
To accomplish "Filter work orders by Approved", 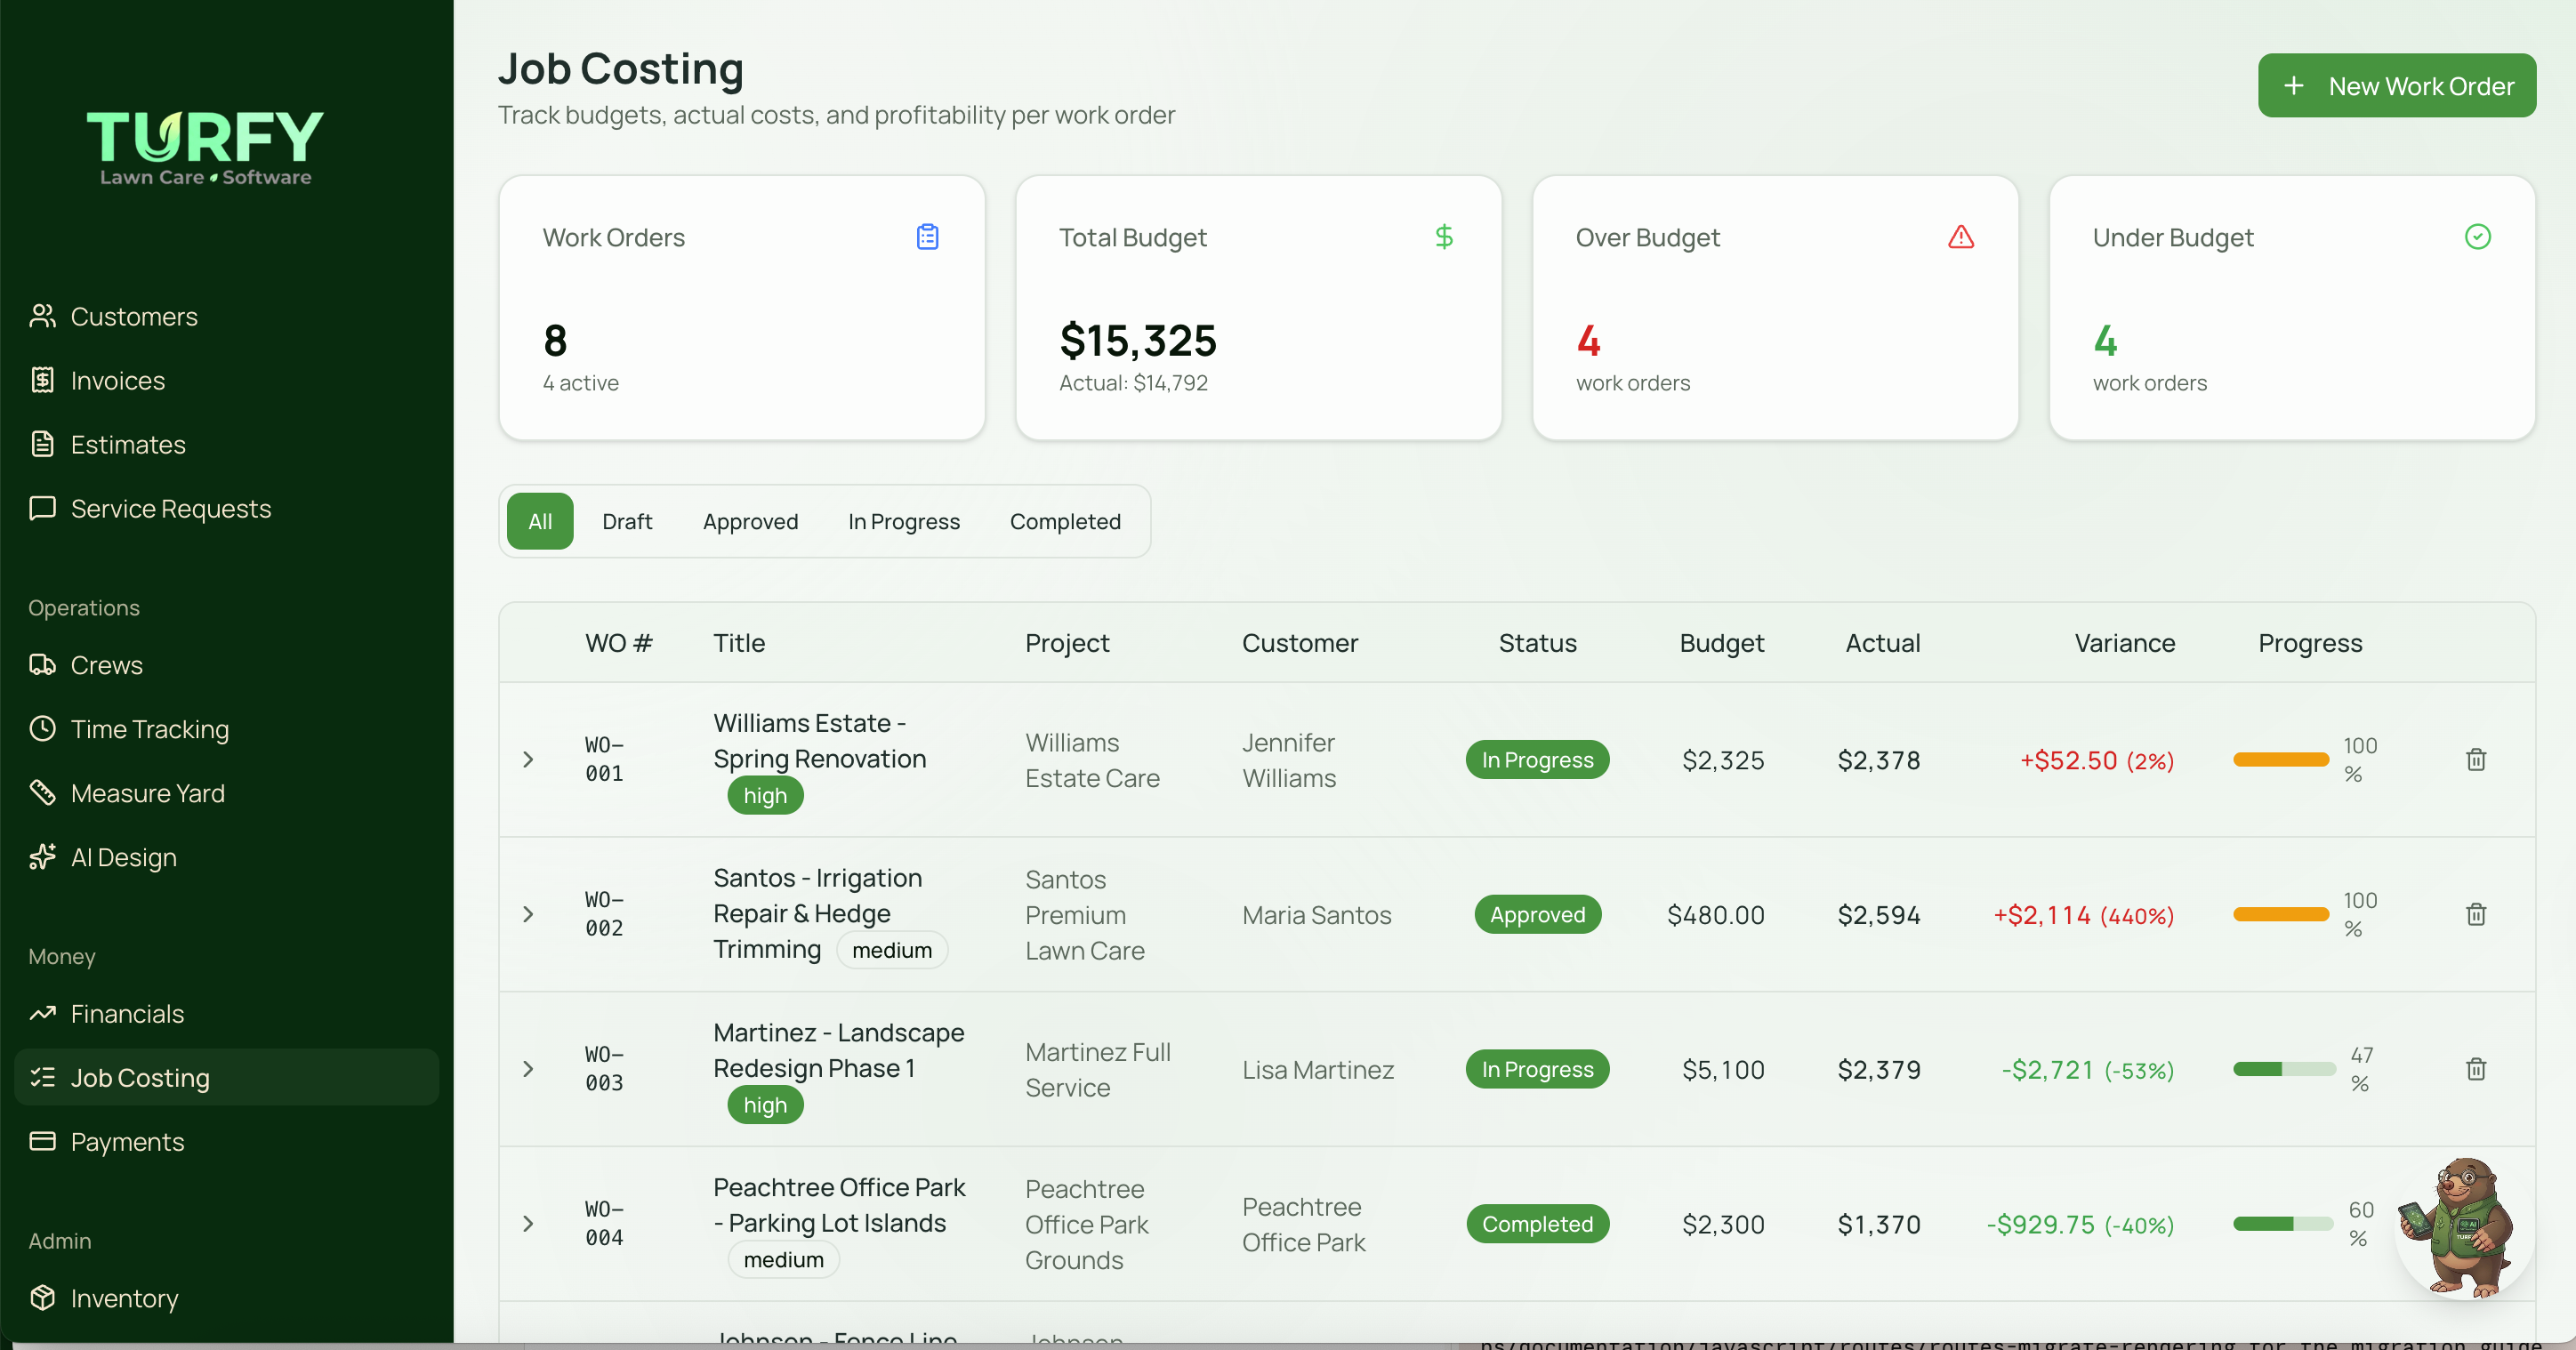I will click(x=750, y=522).
